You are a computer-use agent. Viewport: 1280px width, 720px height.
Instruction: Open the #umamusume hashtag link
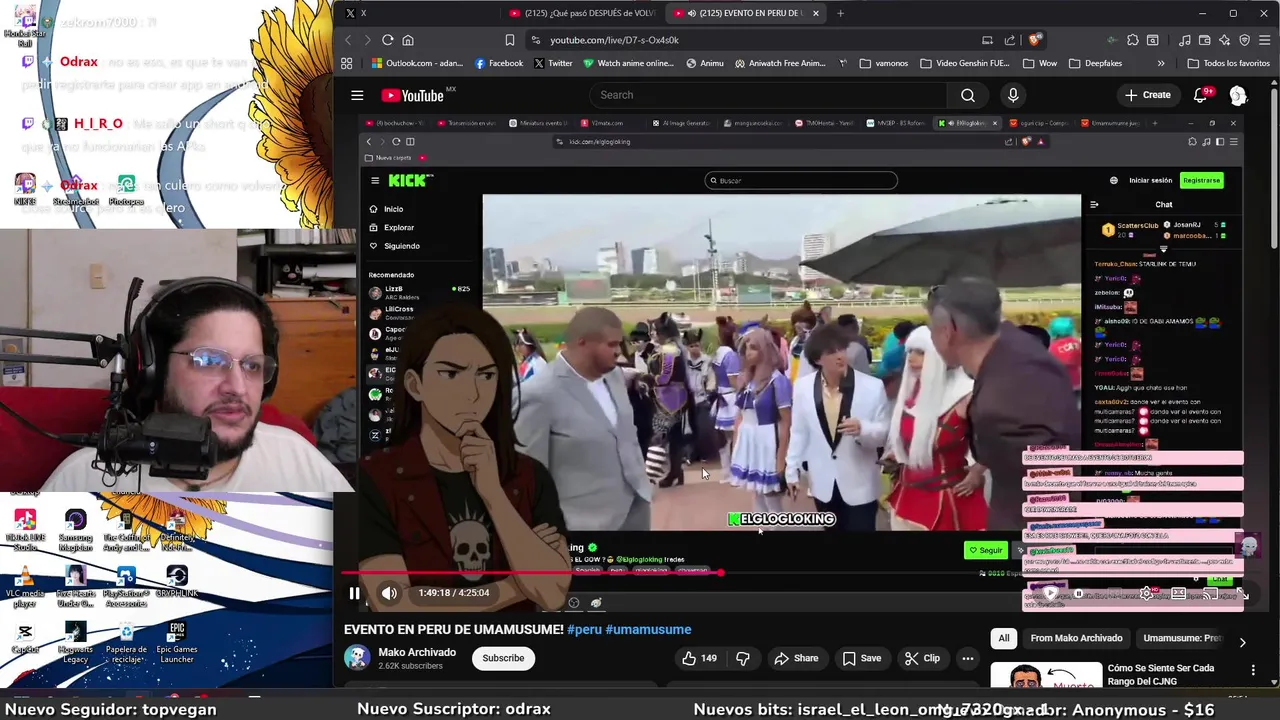(x=648, y=630)
